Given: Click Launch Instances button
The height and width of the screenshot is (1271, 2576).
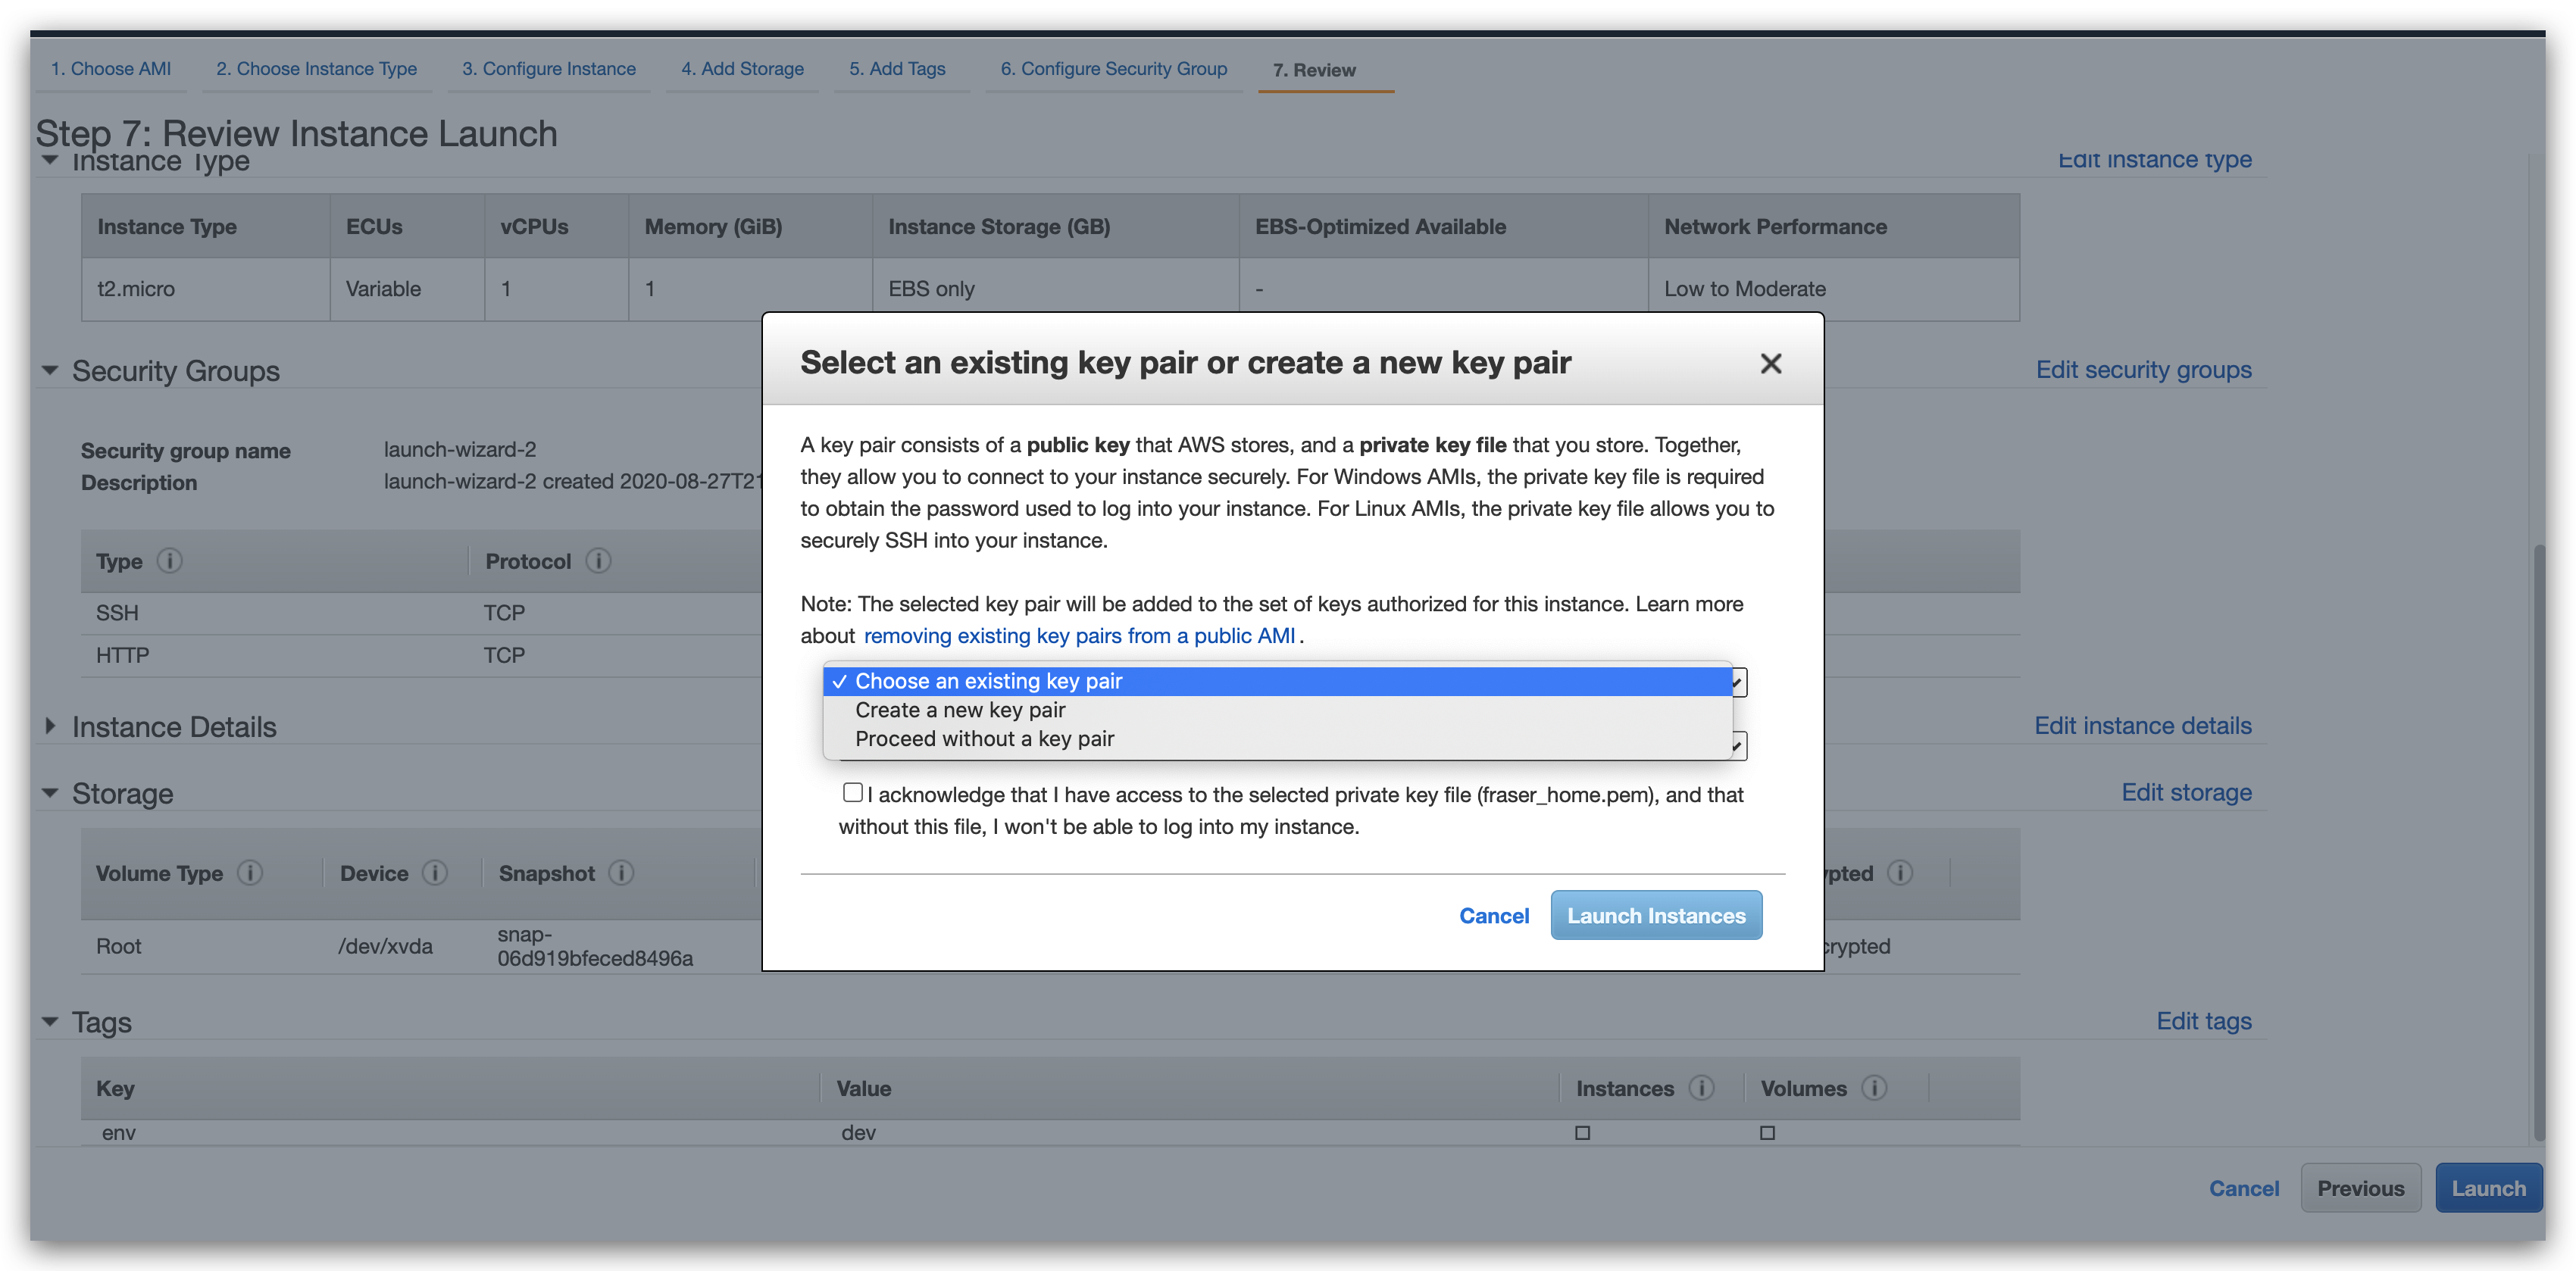Looking at the screenshot, I should [1656, 915].
